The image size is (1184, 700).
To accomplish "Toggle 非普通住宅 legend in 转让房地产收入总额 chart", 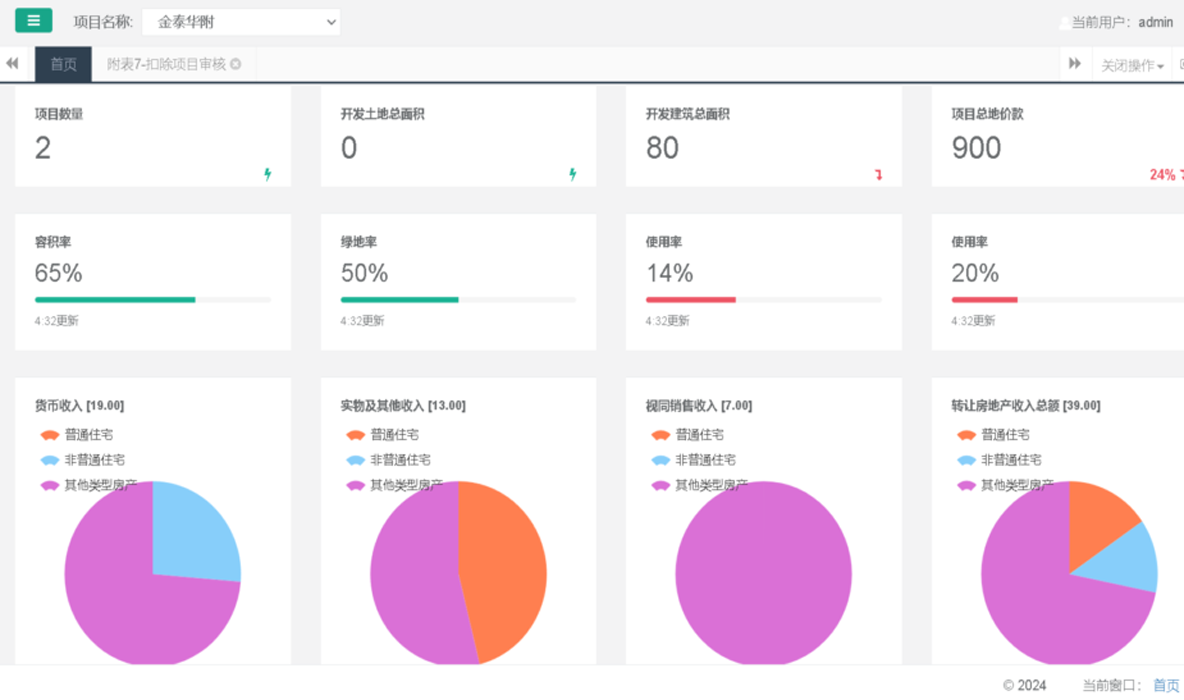I will (x=999, y=460).
